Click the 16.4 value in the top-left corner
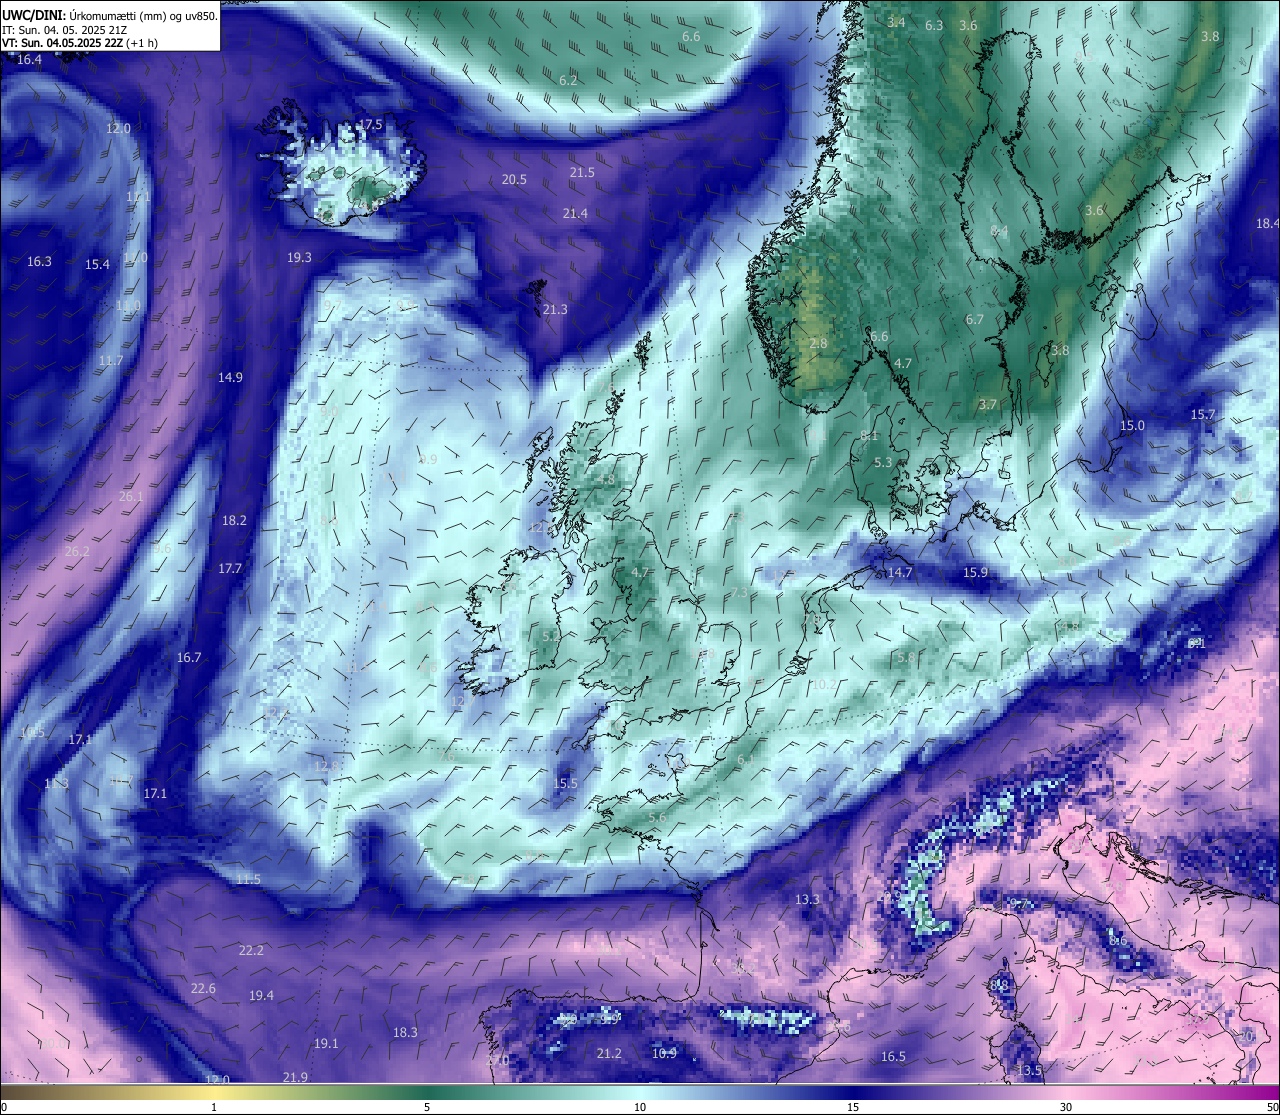 click(x=30, y=60)
